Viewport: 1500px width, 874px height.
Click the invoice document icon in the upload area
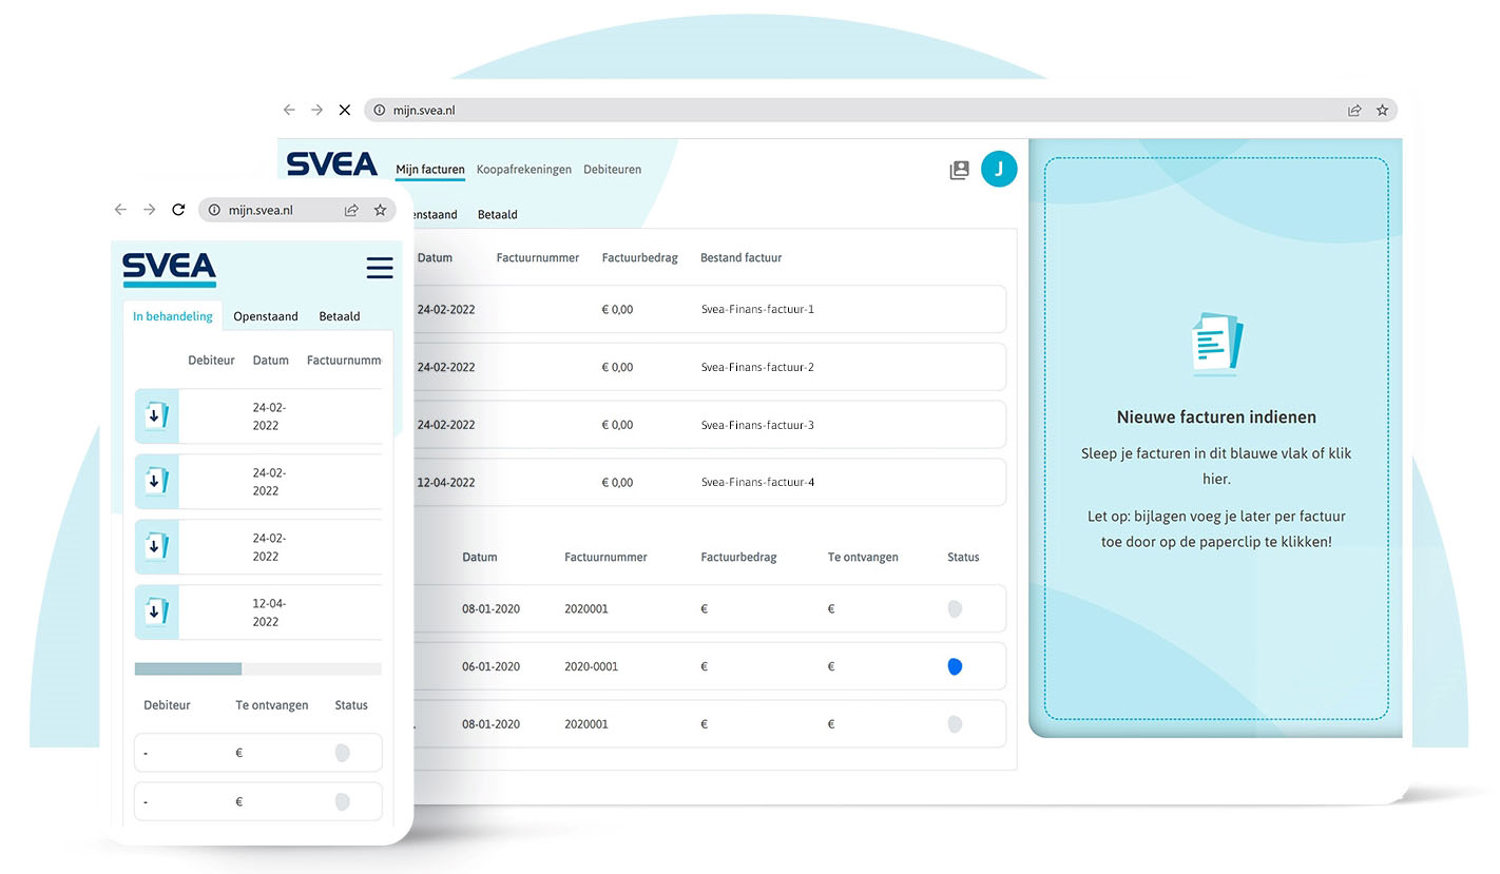[x=1217, y=343]
